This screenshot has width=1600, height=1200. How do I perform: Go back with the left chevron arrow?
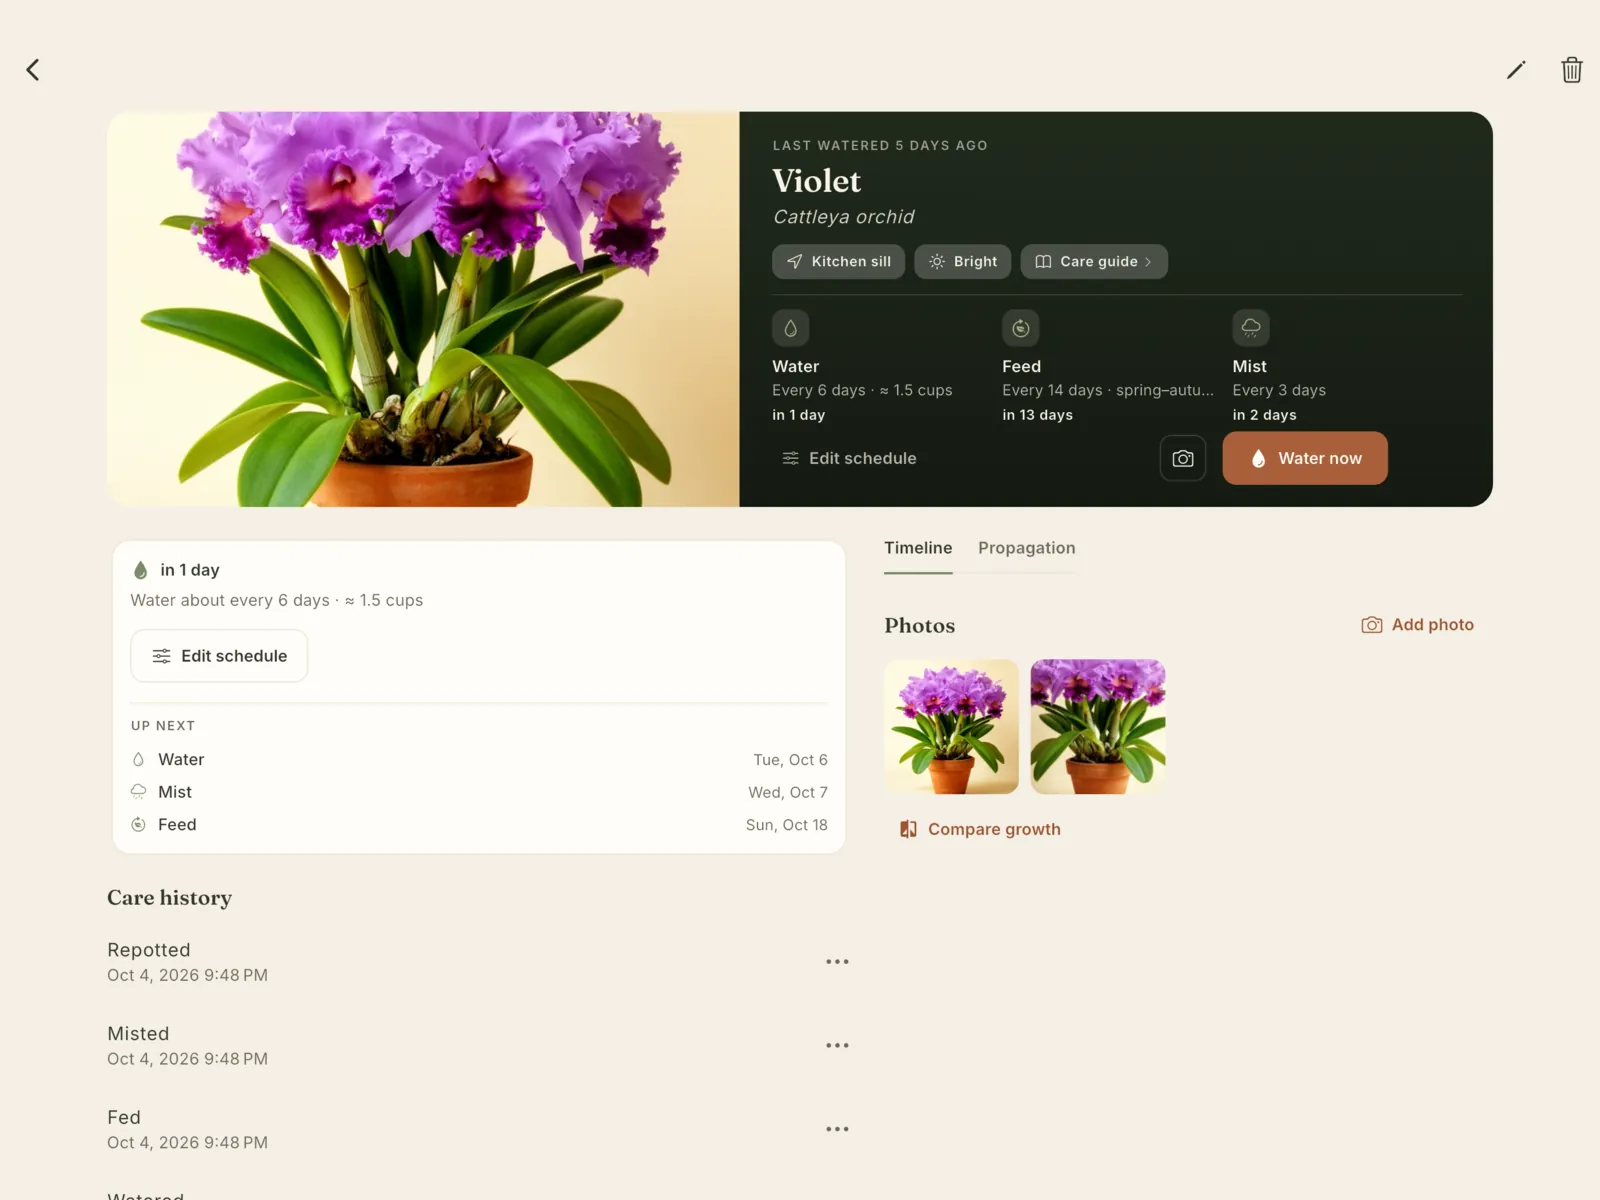[x=33, y=69]
